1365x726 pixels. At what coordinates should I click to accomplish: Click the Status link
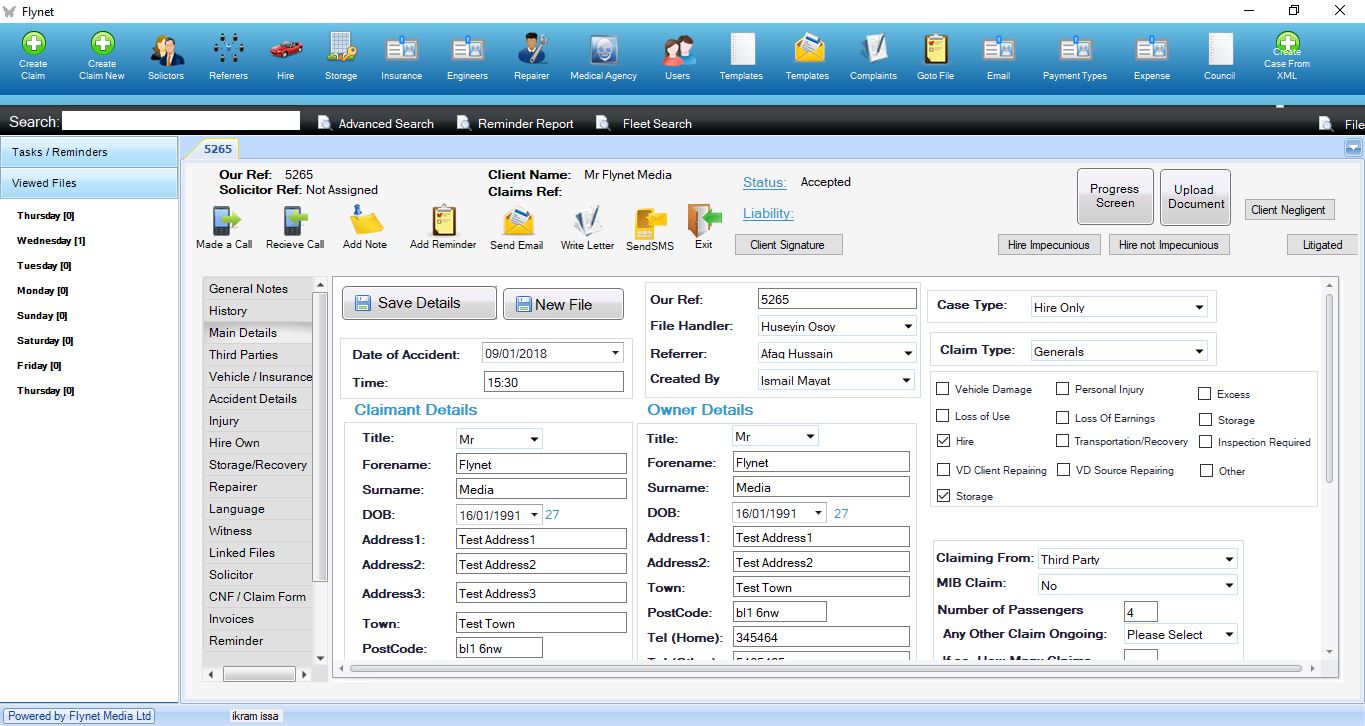tap(764, 183)
